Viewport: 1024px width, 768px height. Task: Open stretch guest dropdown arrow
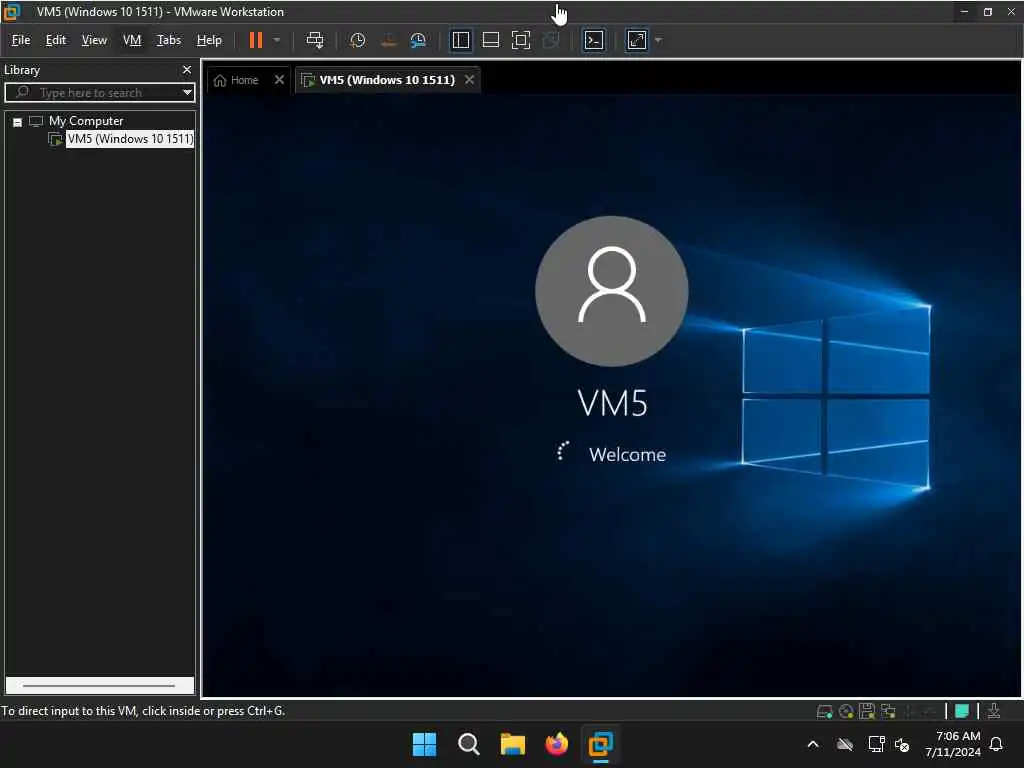click(658, 40)
